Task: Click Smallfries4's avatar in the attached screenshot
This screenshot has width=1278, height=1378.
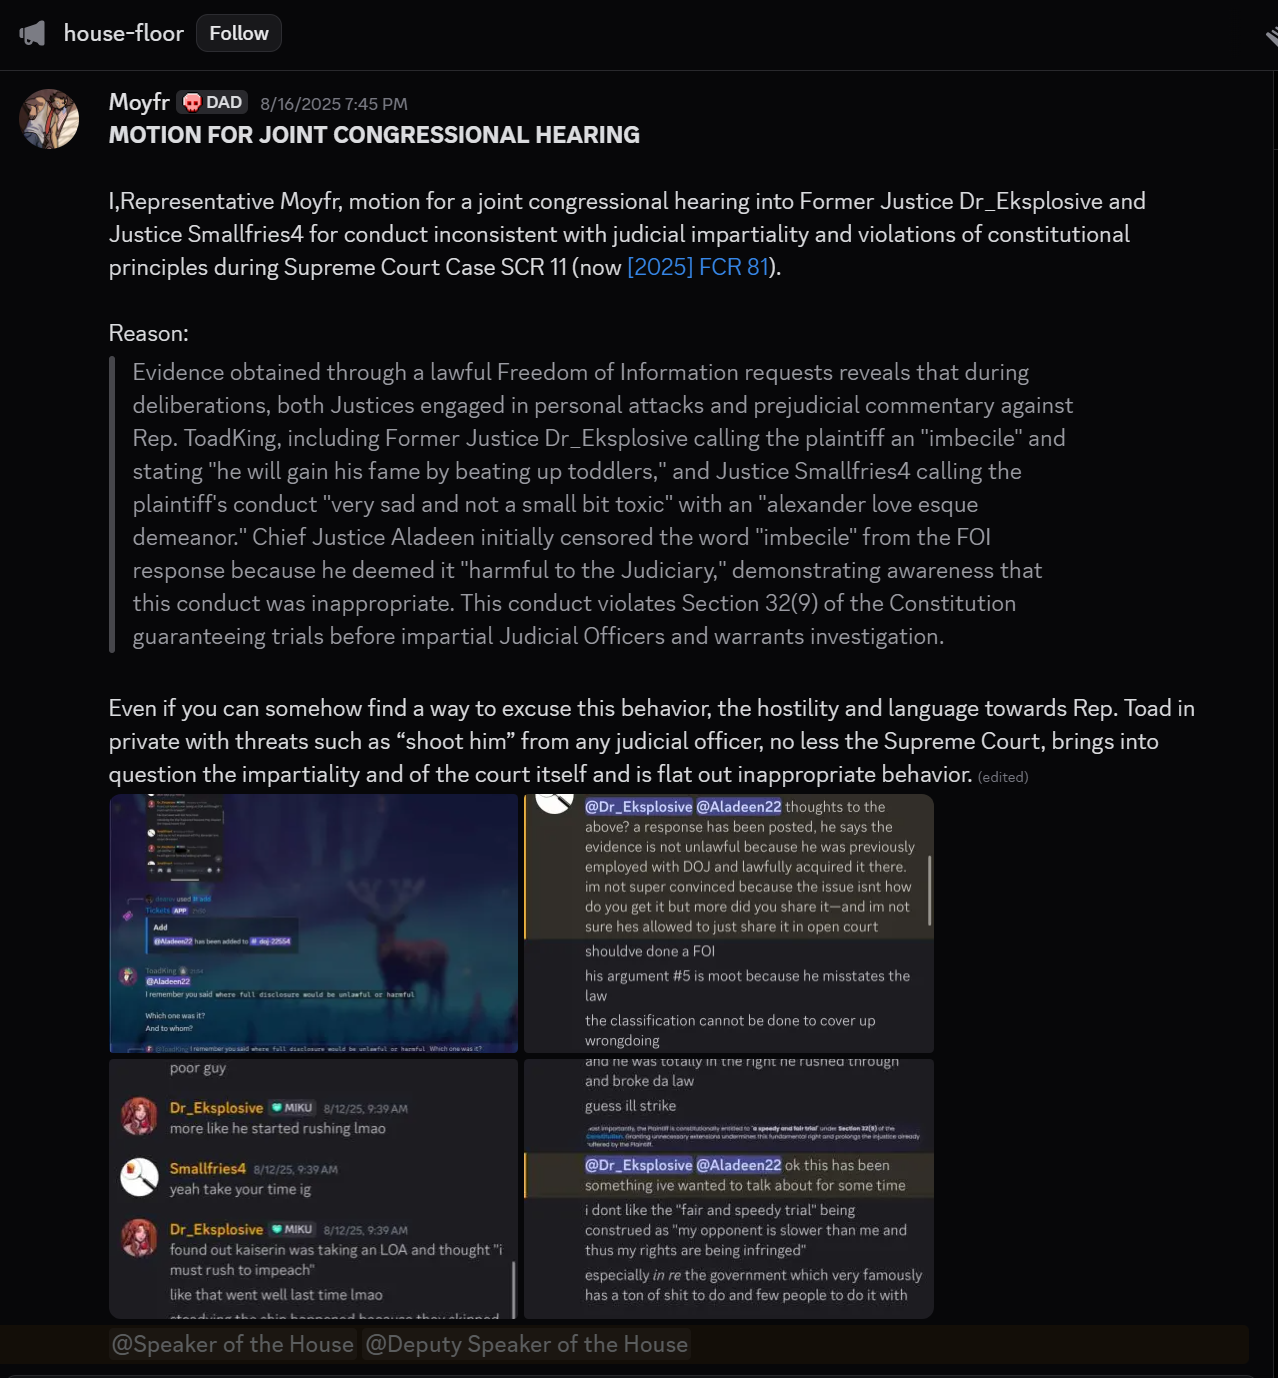Action: pyautogui.click(x=139, y=1177)
